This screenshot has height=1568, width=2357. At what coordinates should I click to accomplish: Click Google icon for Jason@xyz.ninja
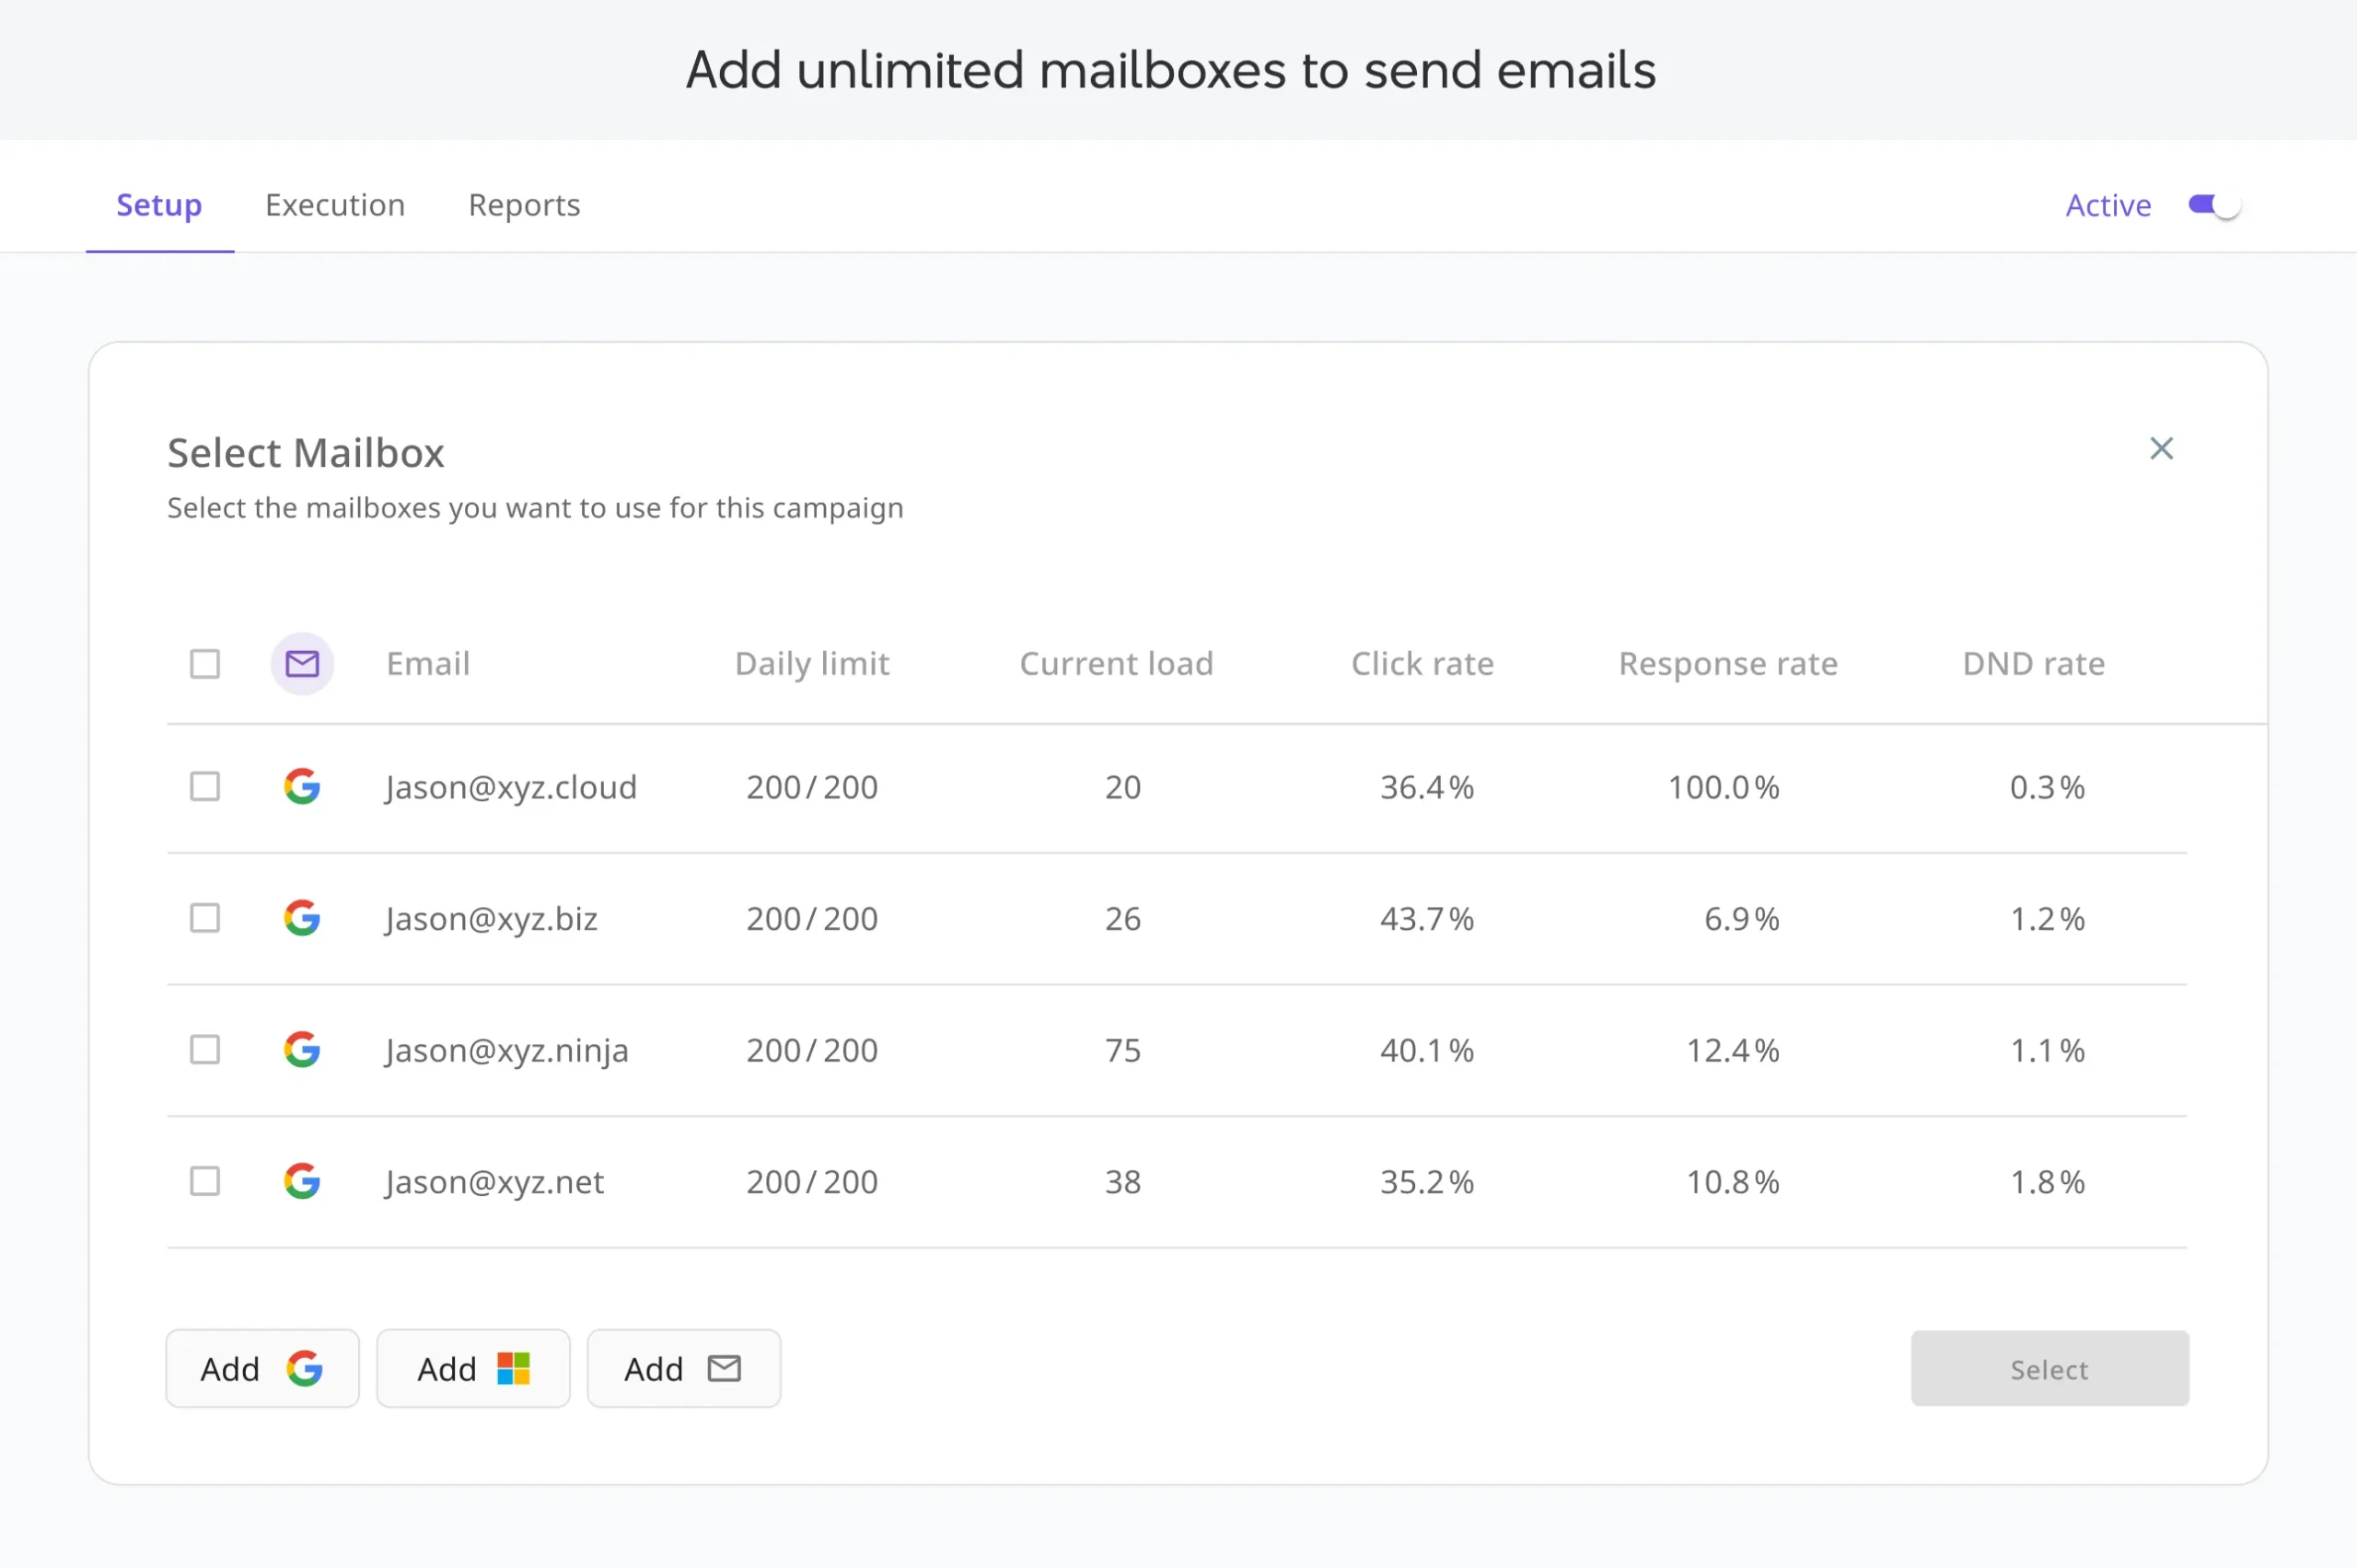coord(303,1047)
